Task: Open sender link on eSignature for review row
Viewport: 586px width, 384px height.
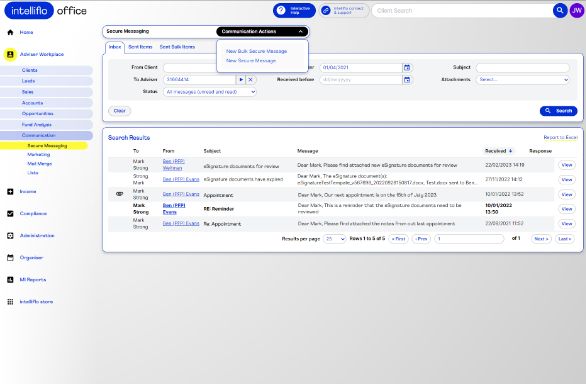Action: (174, 165)
